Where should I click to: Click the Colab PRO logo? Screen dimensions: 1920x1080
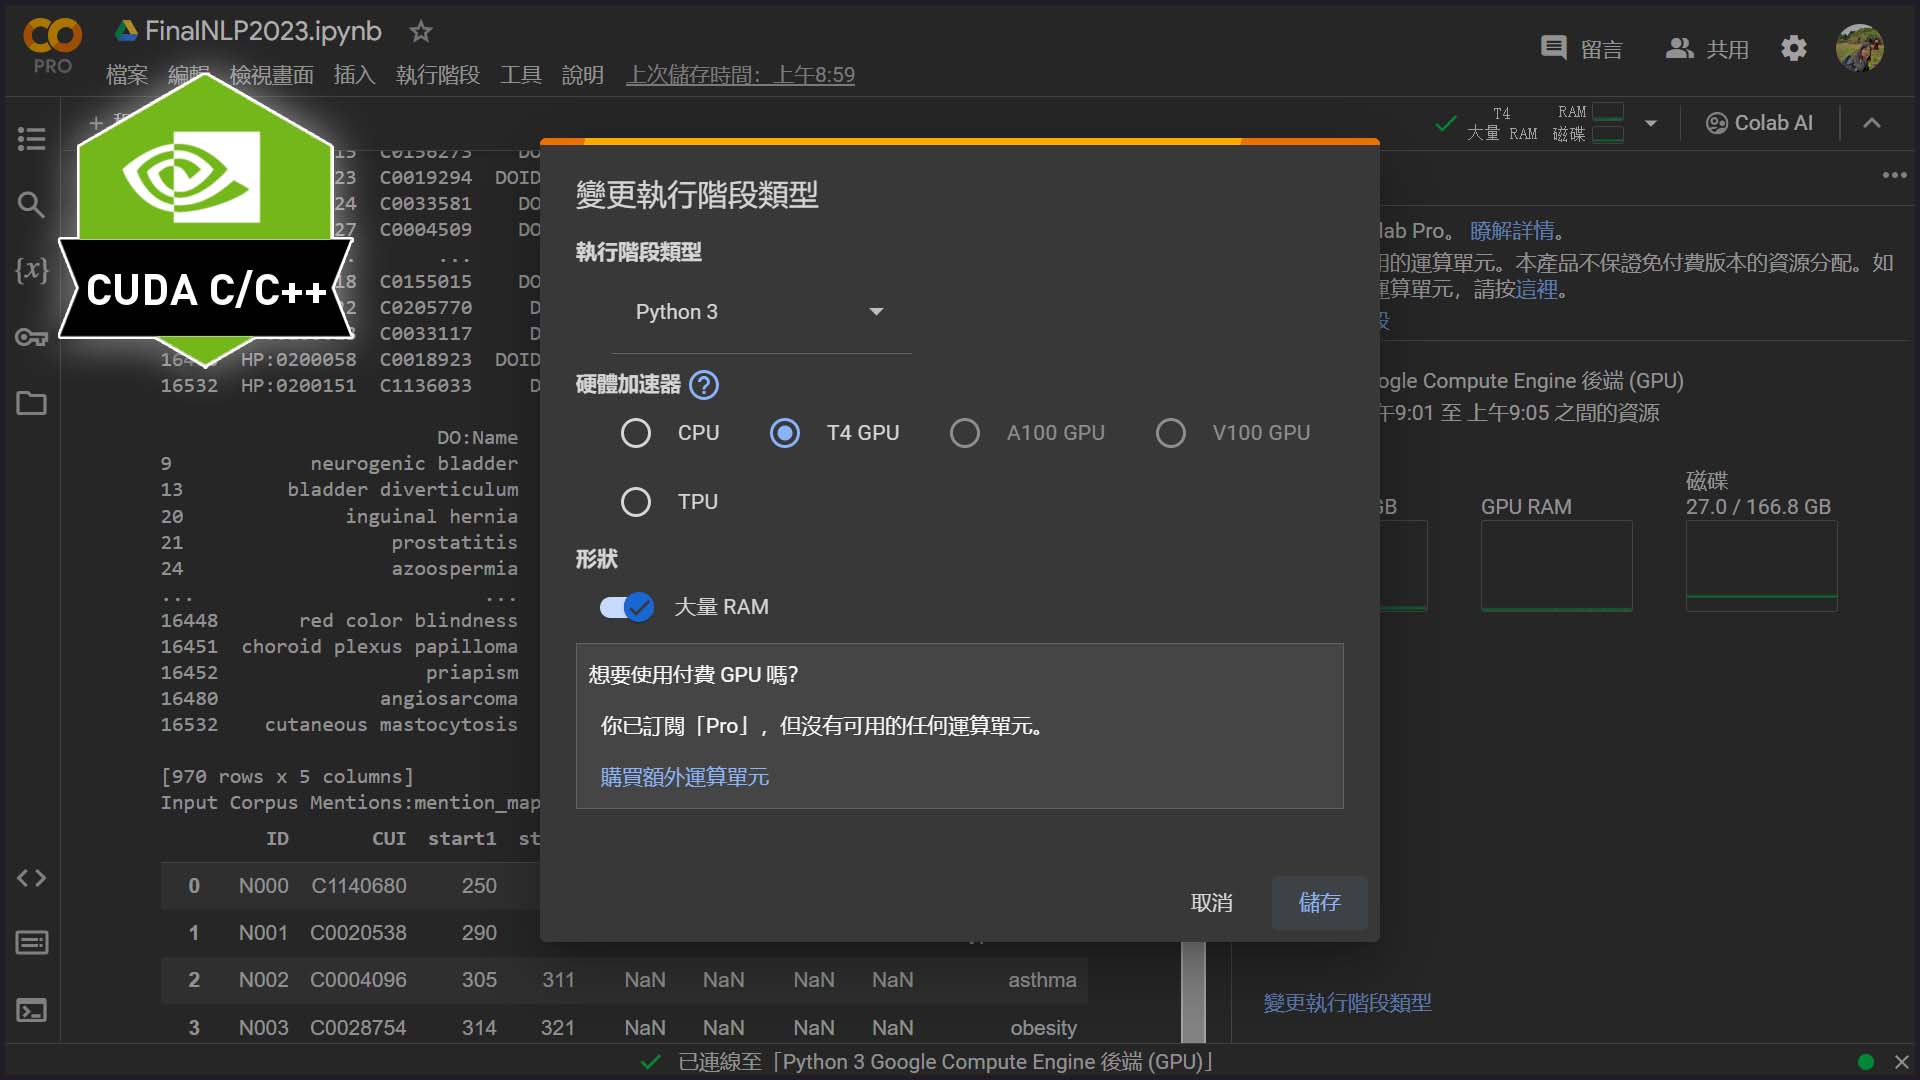tap(52, 46)
